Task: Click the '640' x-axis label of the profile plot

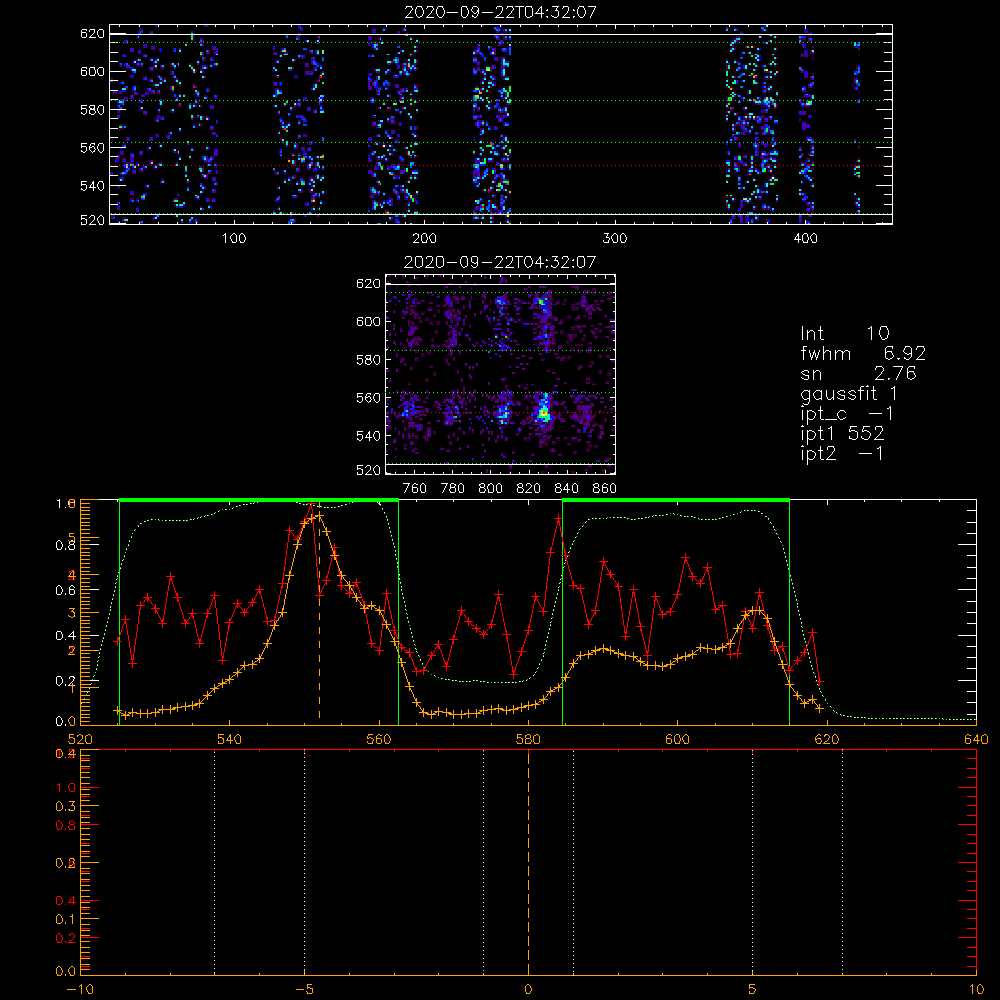Action: tap(976, 739)
